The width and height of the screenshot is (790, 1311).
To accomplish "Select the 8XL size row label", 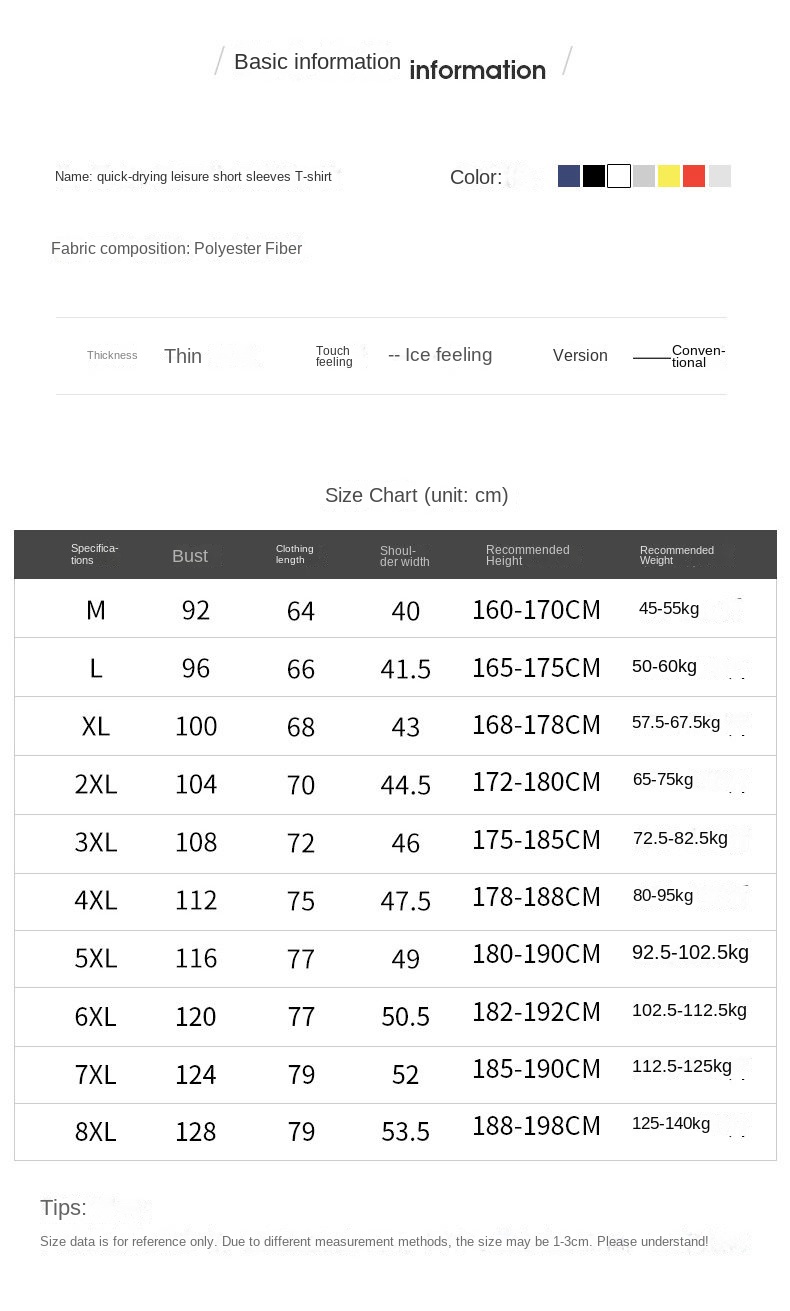I will coord(96,1132).
